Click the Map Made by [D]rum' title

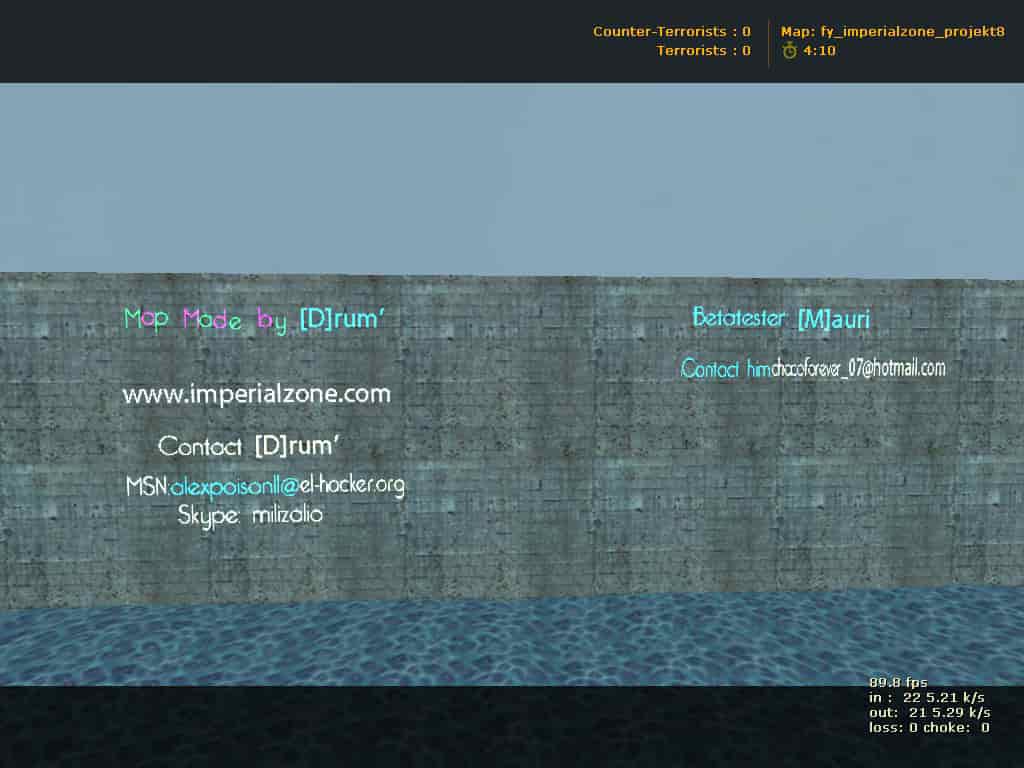[x=254, y=319]
